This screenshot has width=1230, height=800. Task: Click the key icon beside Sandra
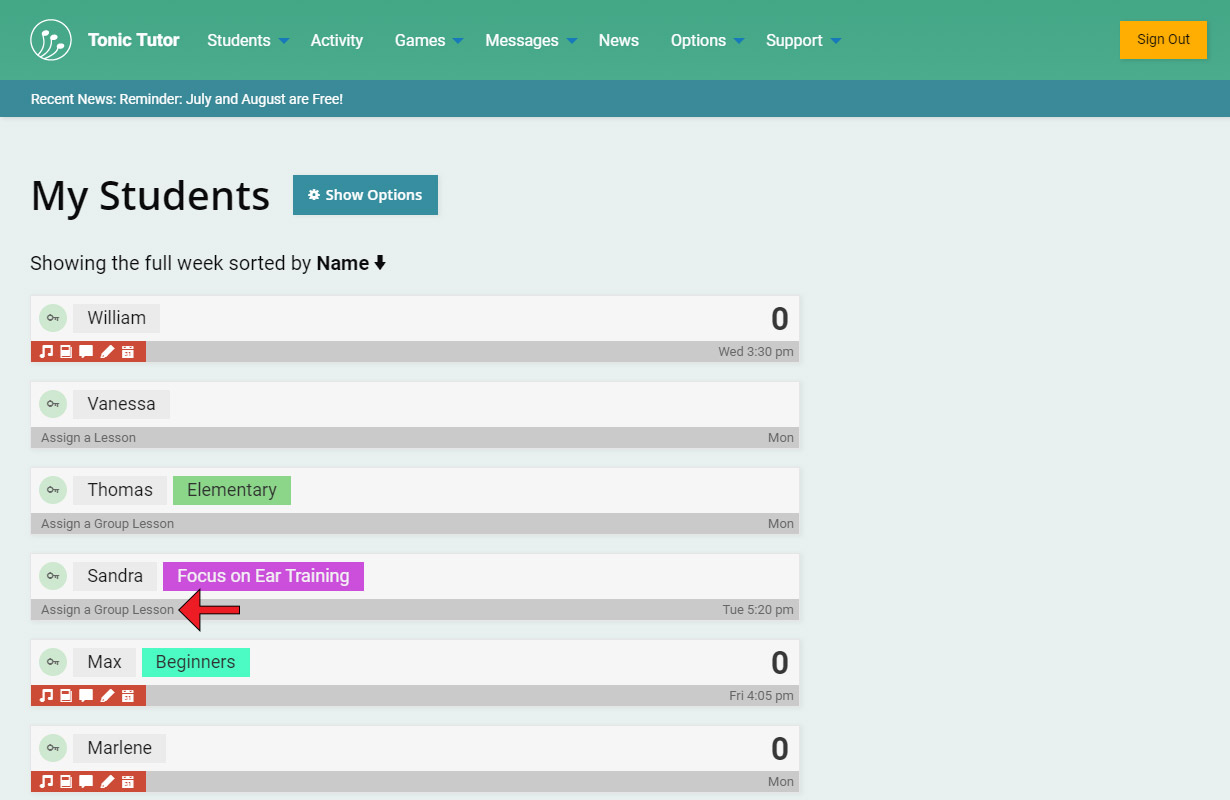[53, 576]
